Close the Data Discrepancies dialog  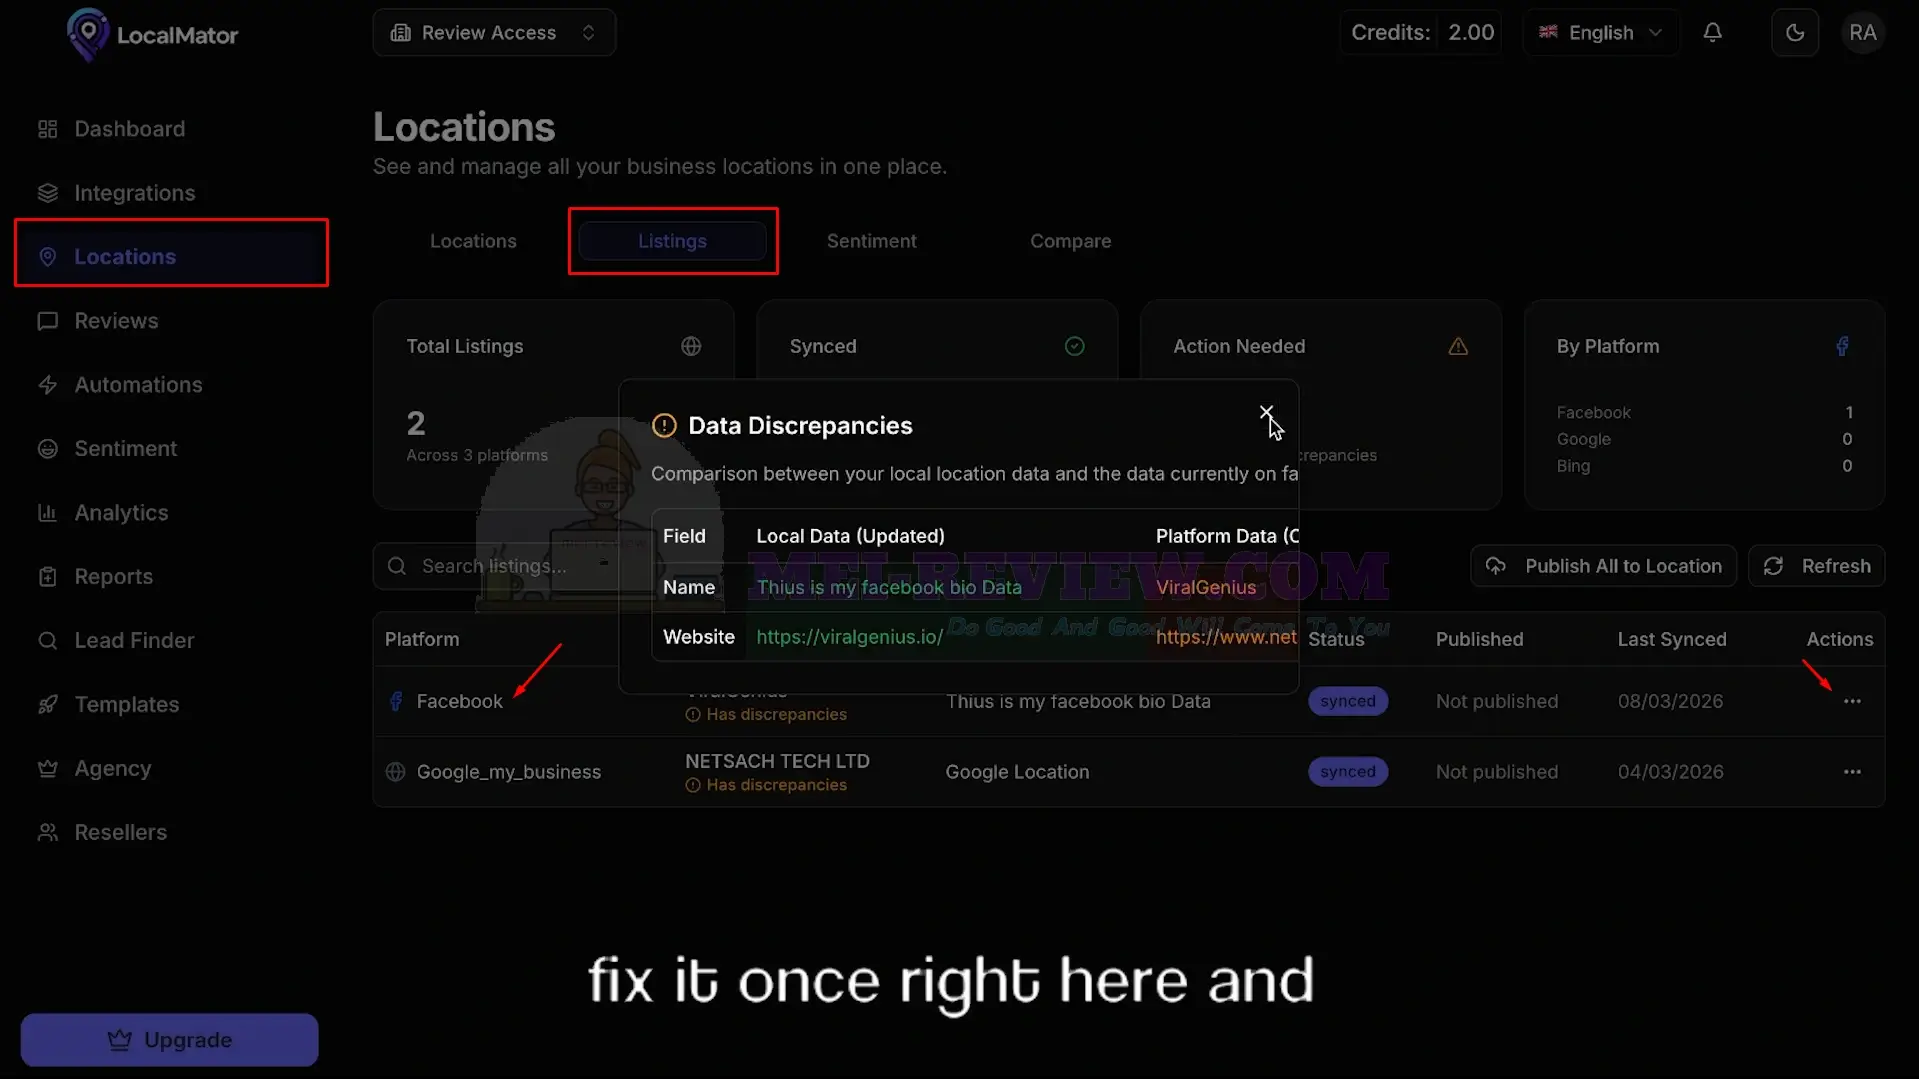click(x=1266, y=412)
